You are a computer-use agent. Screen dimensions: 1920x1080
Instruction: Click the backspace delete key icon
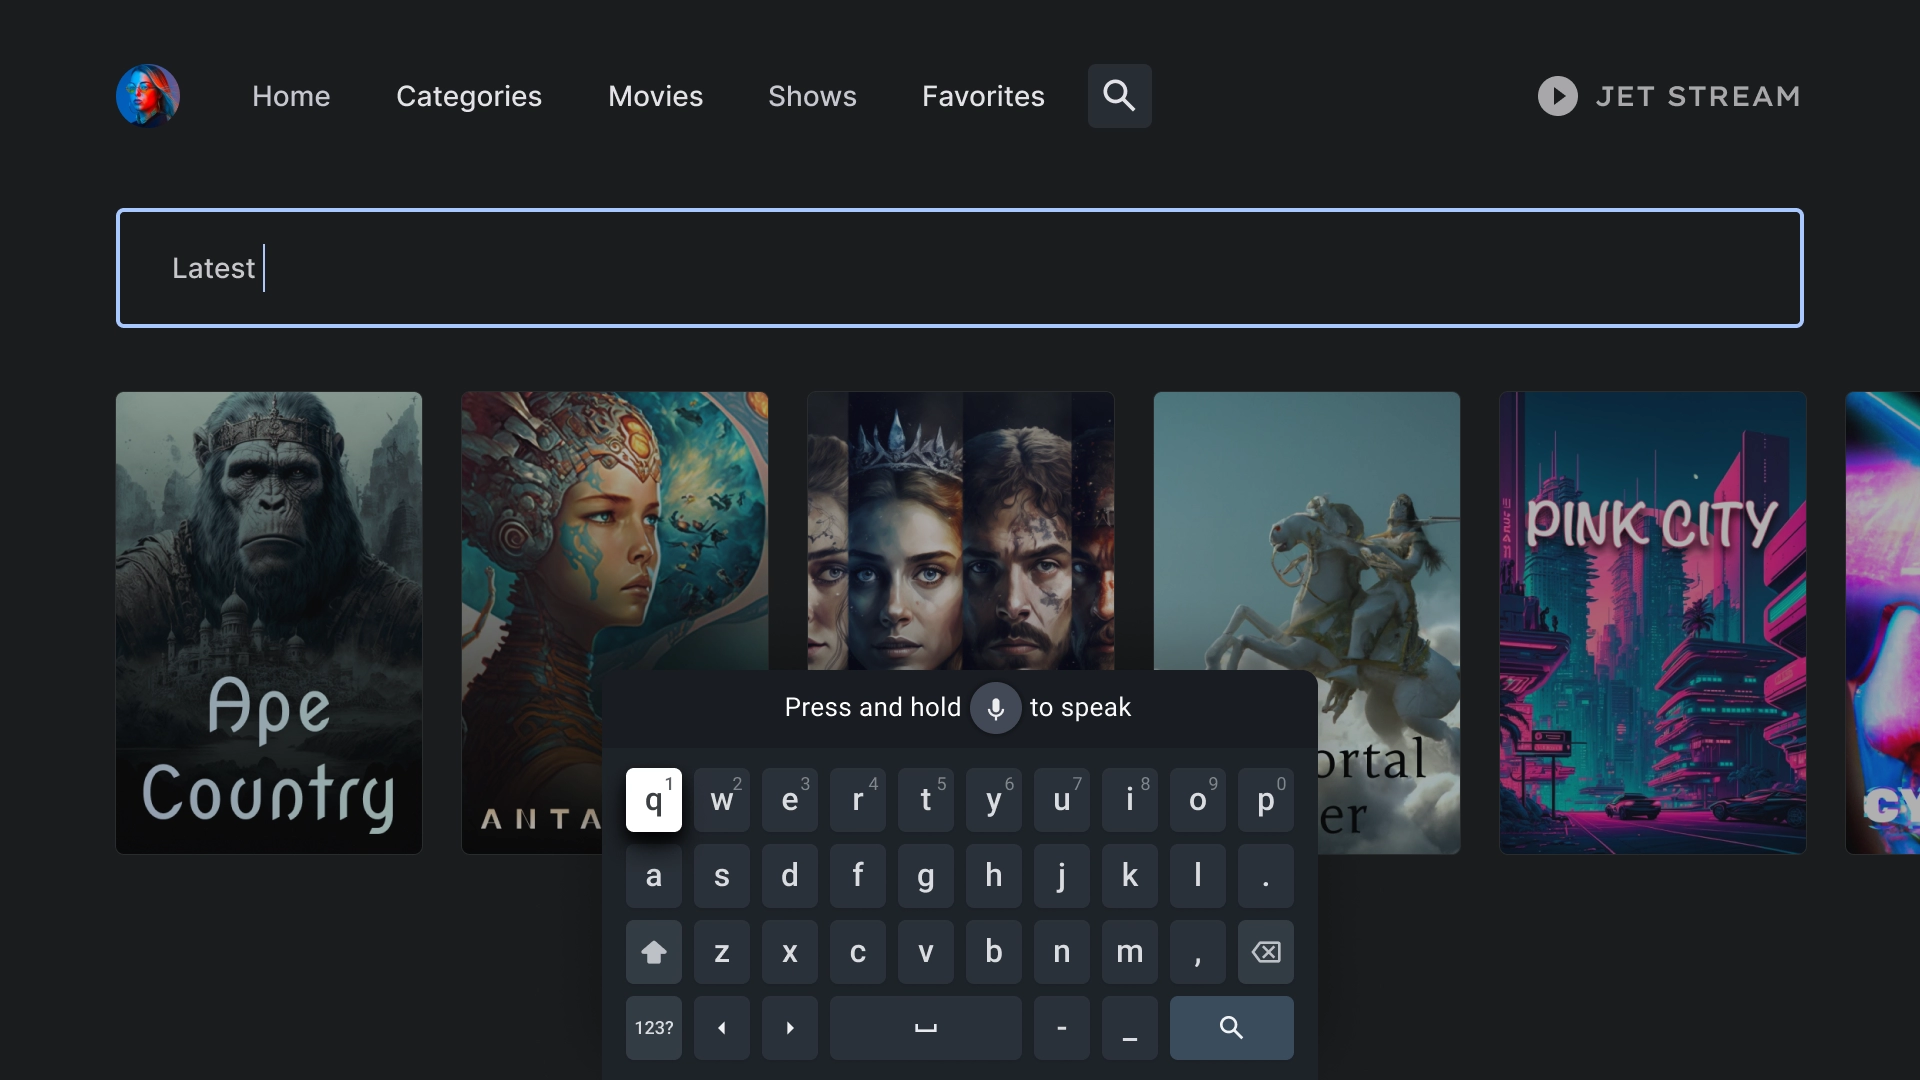[x=1263, y=952]
